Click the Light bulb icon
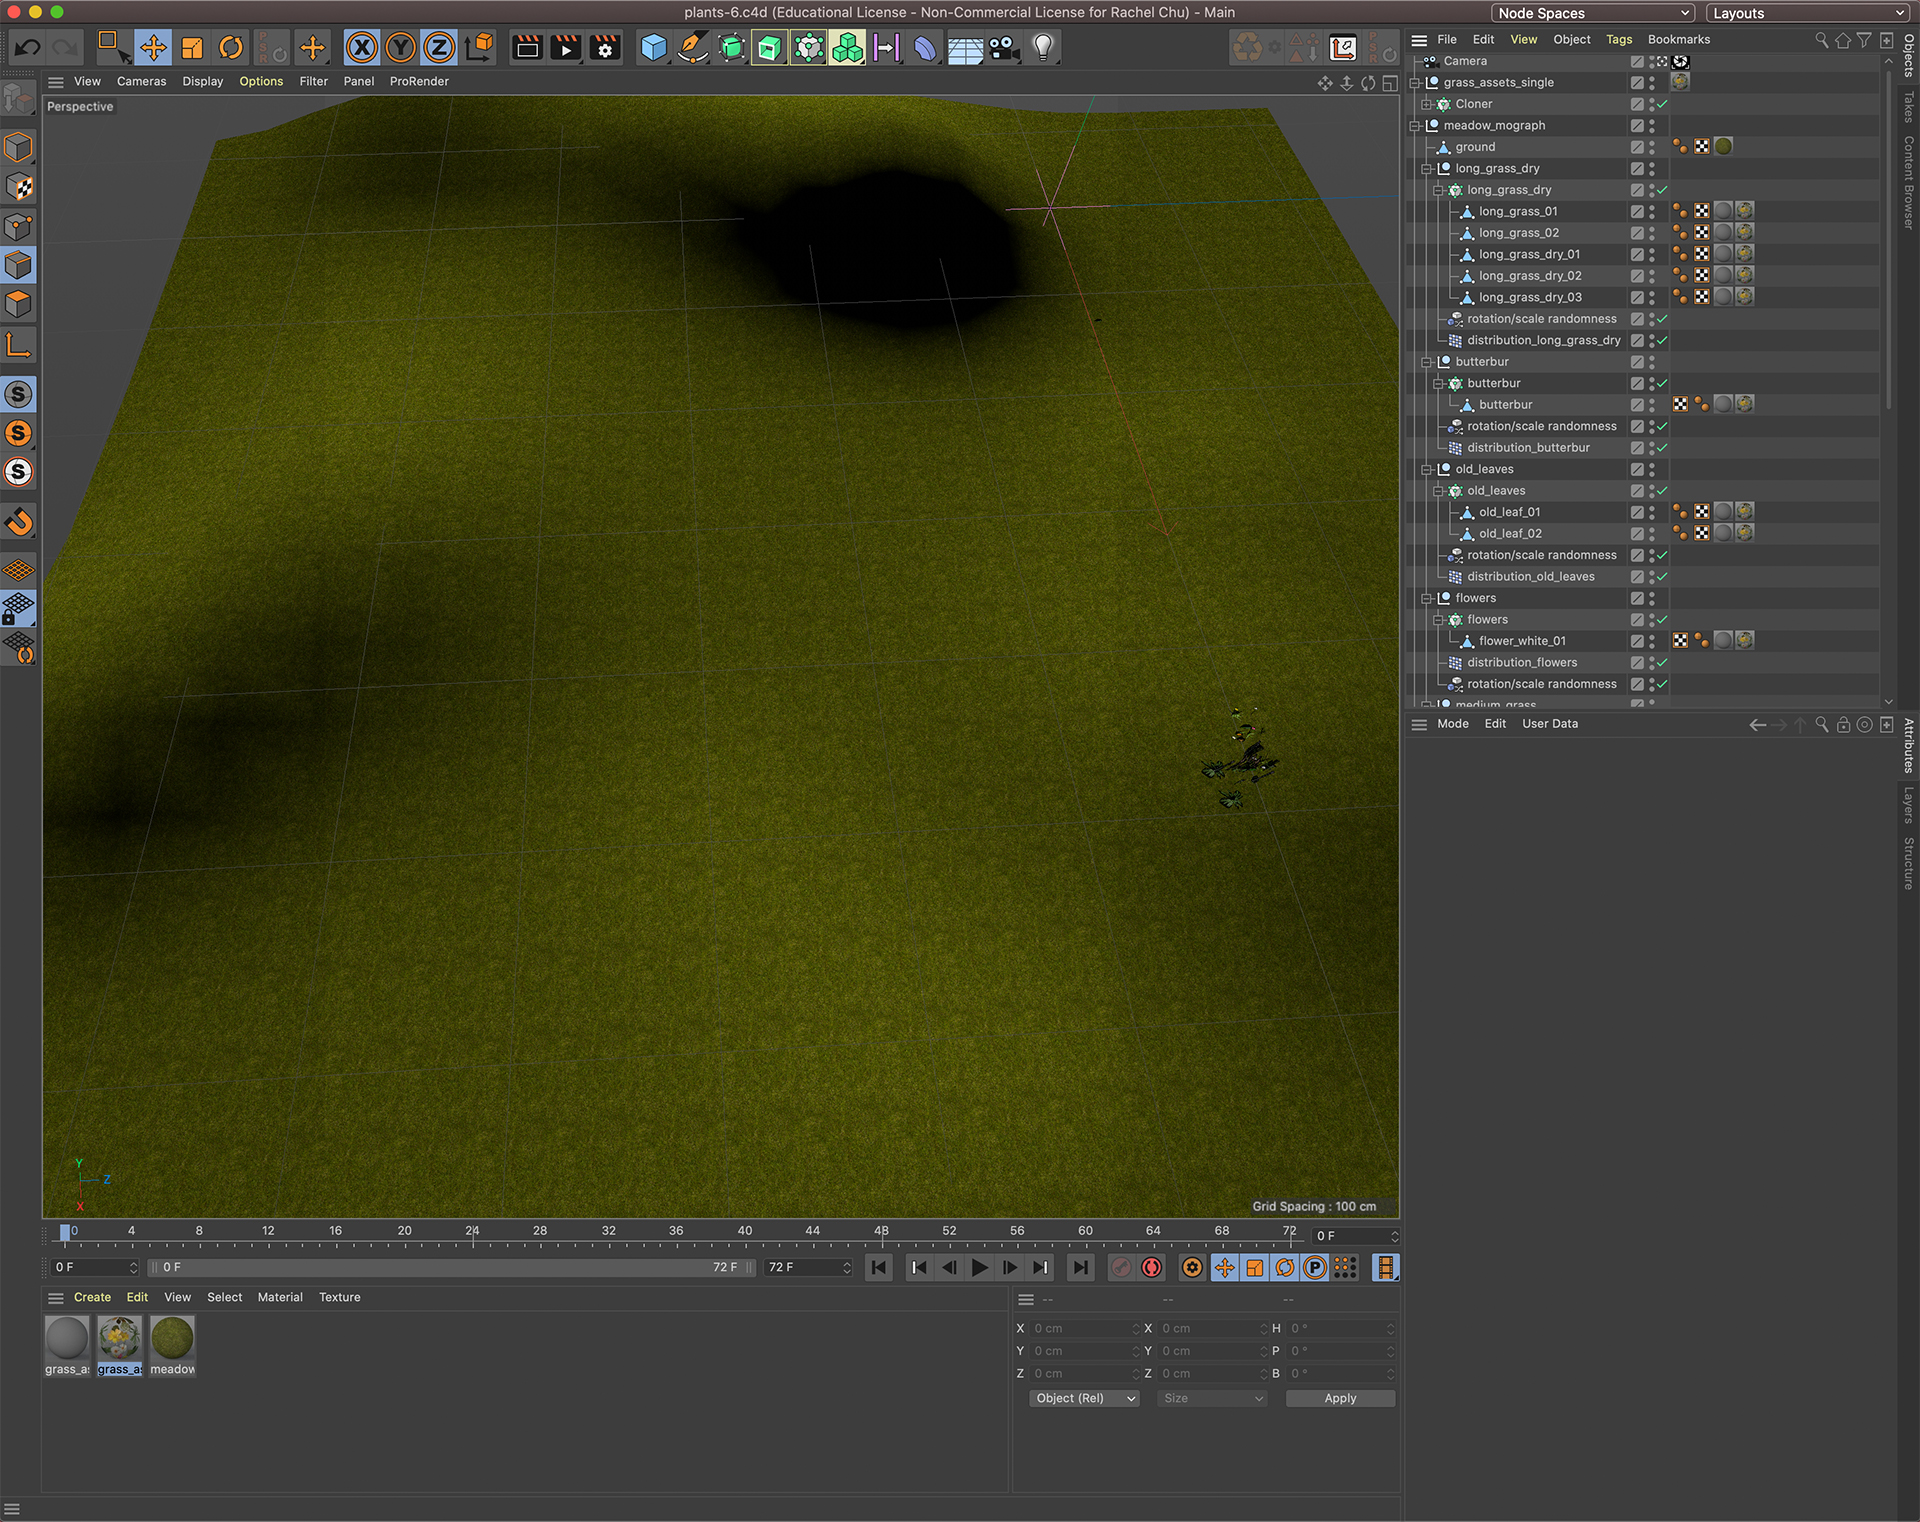This screenshot has height=1522, width=1920. (1042, 47)
